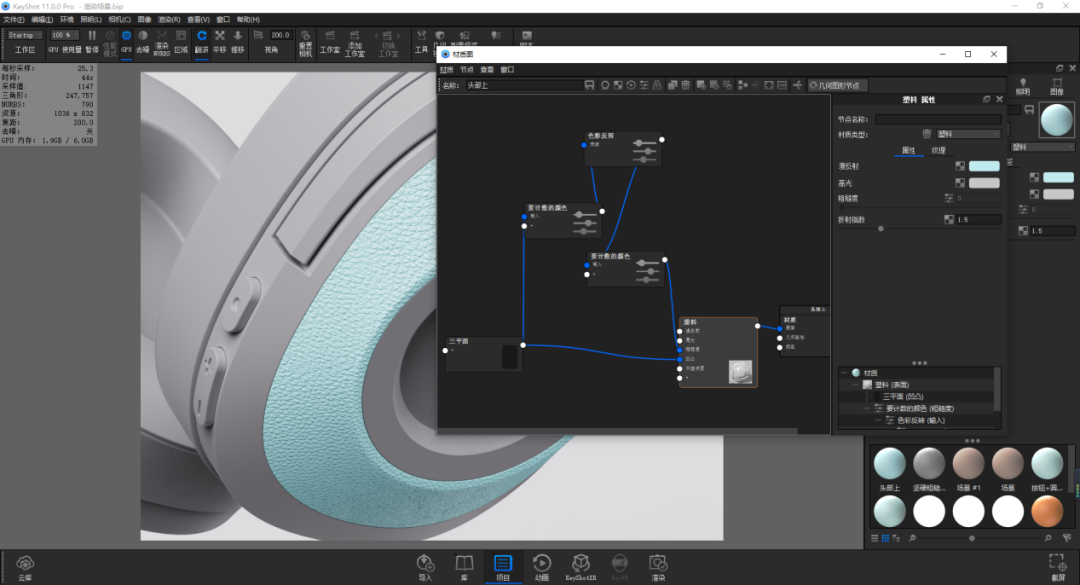Click the reset camera (重置相机) icon
The width and height of the screenshot is (1080, 585).
point(306,42)
